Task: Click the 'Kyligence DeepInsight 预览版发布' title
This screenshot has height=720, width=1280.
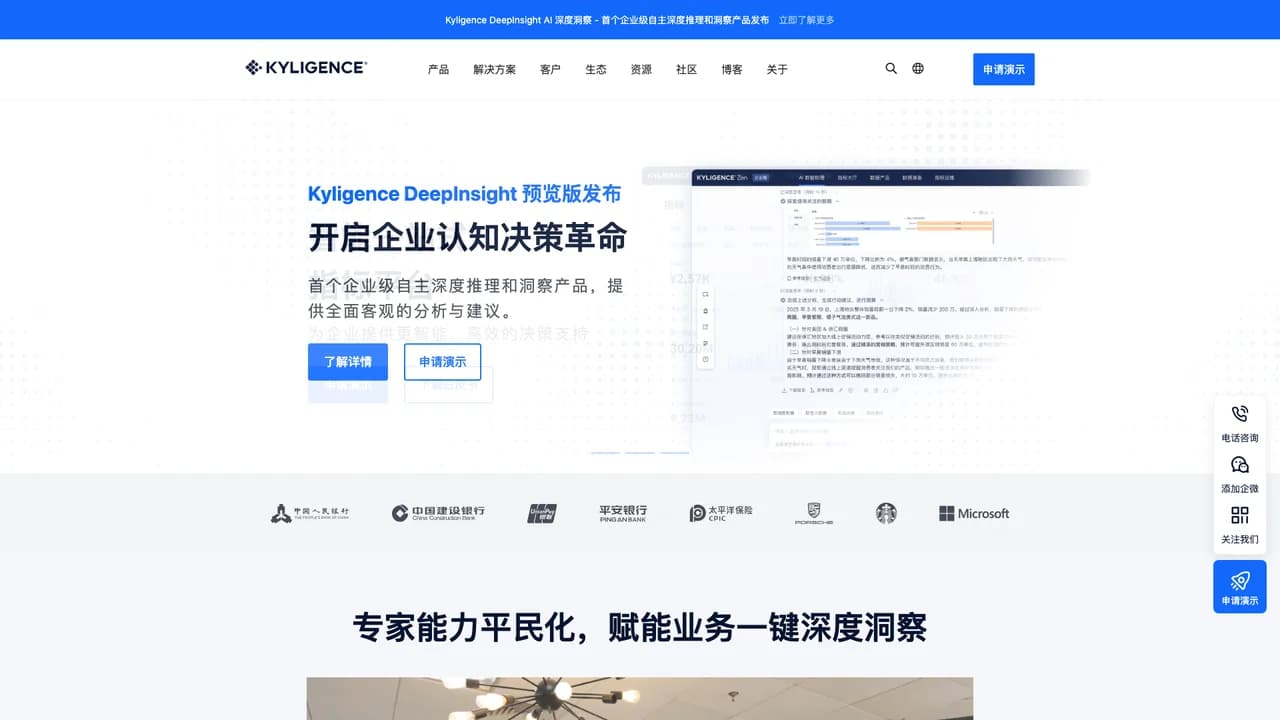Action: [x=464, y=194]
